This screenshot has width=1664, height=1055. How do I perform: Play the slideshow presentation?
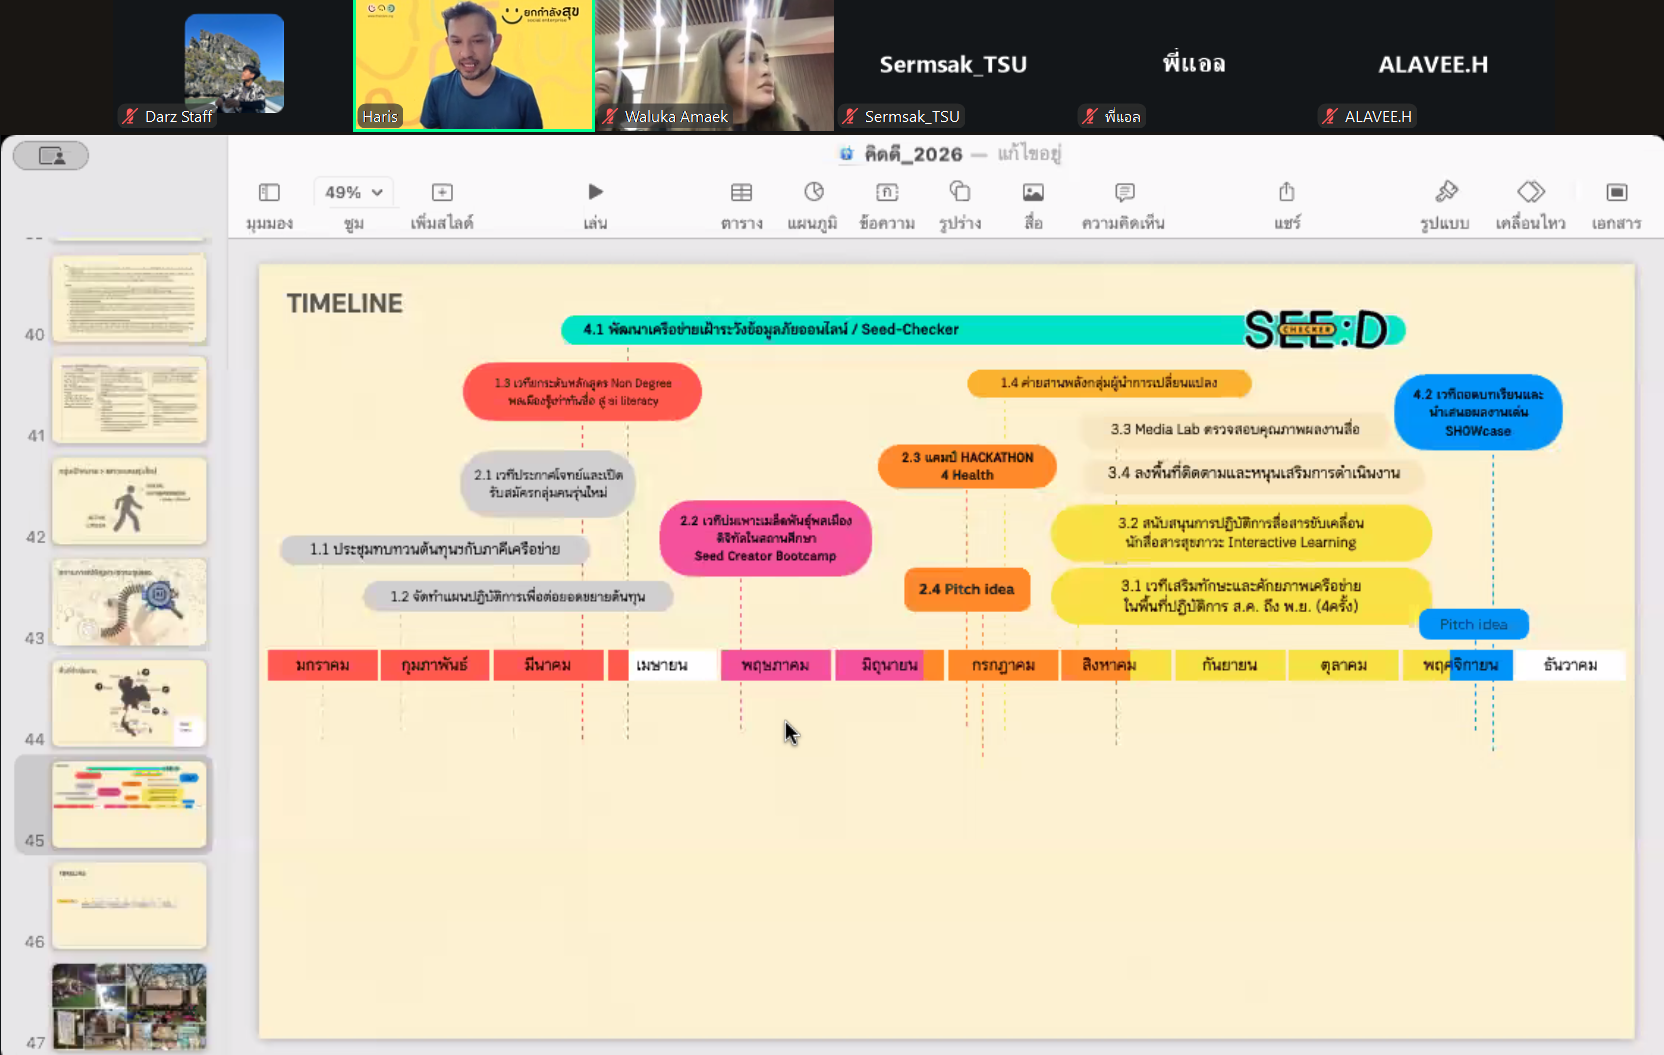[x=595, y=192]
